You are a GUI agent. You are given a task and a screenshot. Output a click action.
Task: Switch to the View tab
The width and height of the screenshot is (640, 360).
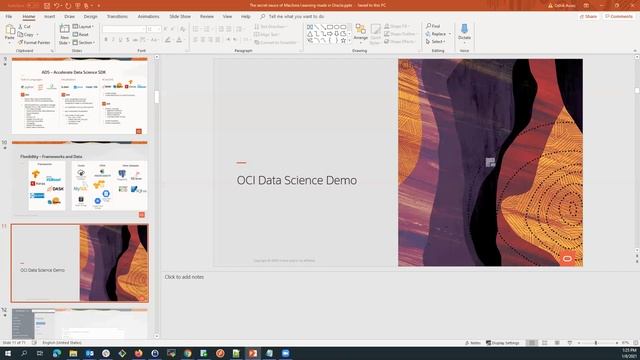227,16
